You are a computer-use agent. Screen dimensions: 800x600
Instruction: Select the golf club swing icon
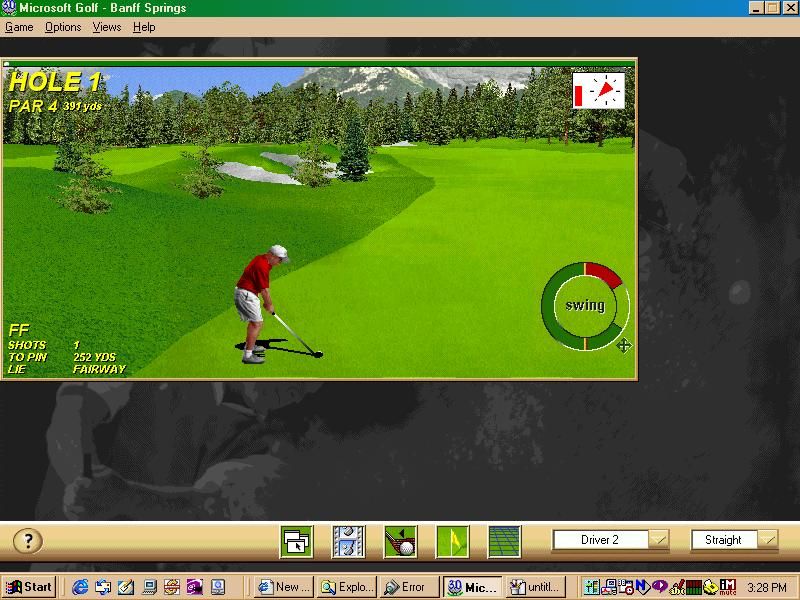399,539
